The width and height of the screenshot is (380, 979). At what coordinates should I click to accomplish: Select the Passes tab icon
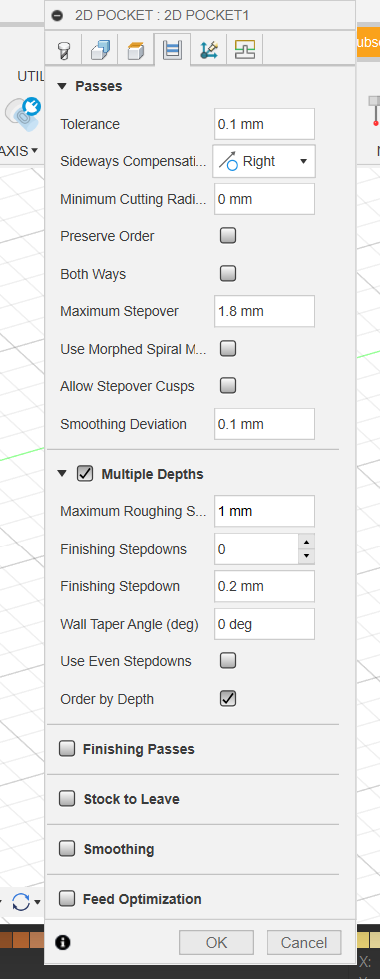pos(172,50)
